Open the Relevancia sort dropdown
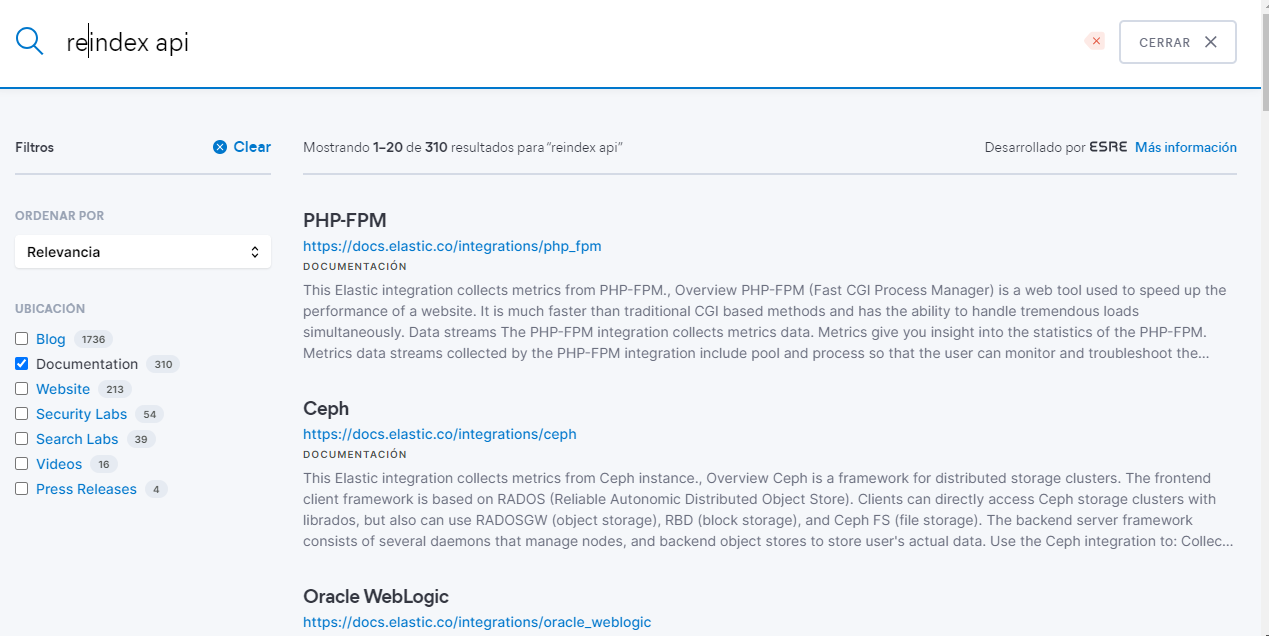This screenshot has height=636, width=1269. click(x=143, y=252)
